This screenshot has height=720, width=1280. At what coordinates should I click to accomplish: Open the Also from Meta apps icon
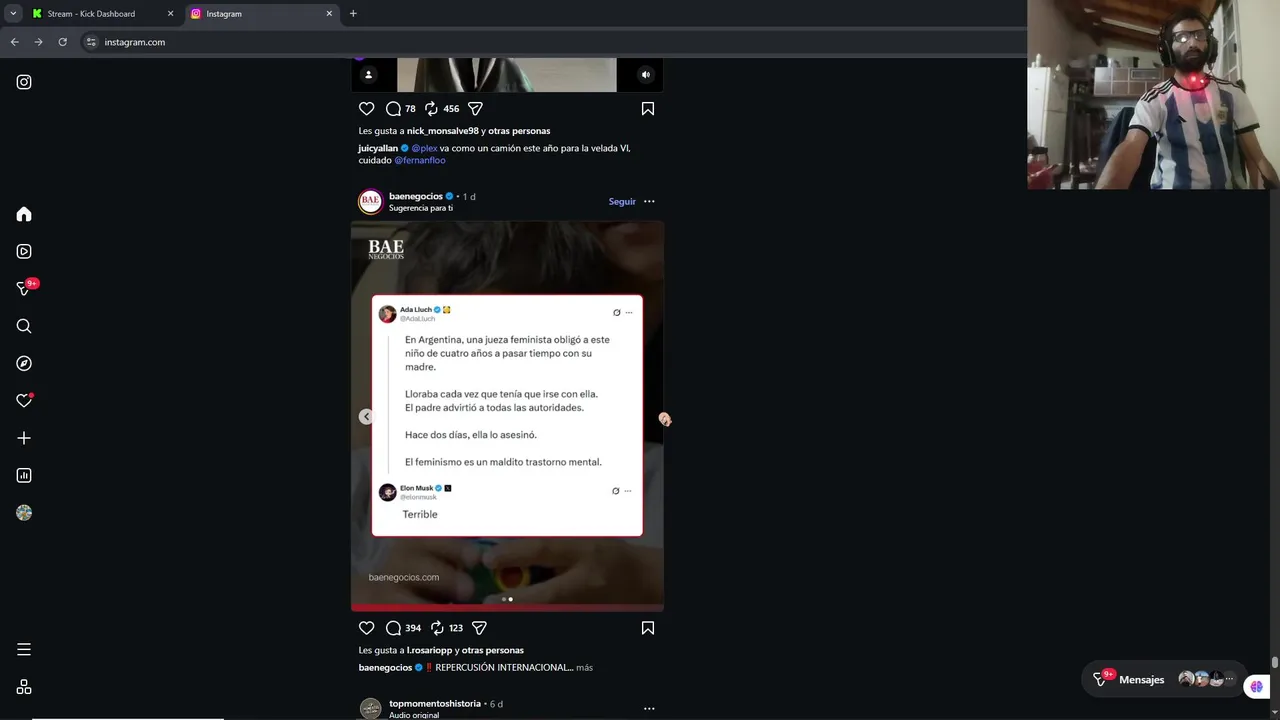[24, 687]
